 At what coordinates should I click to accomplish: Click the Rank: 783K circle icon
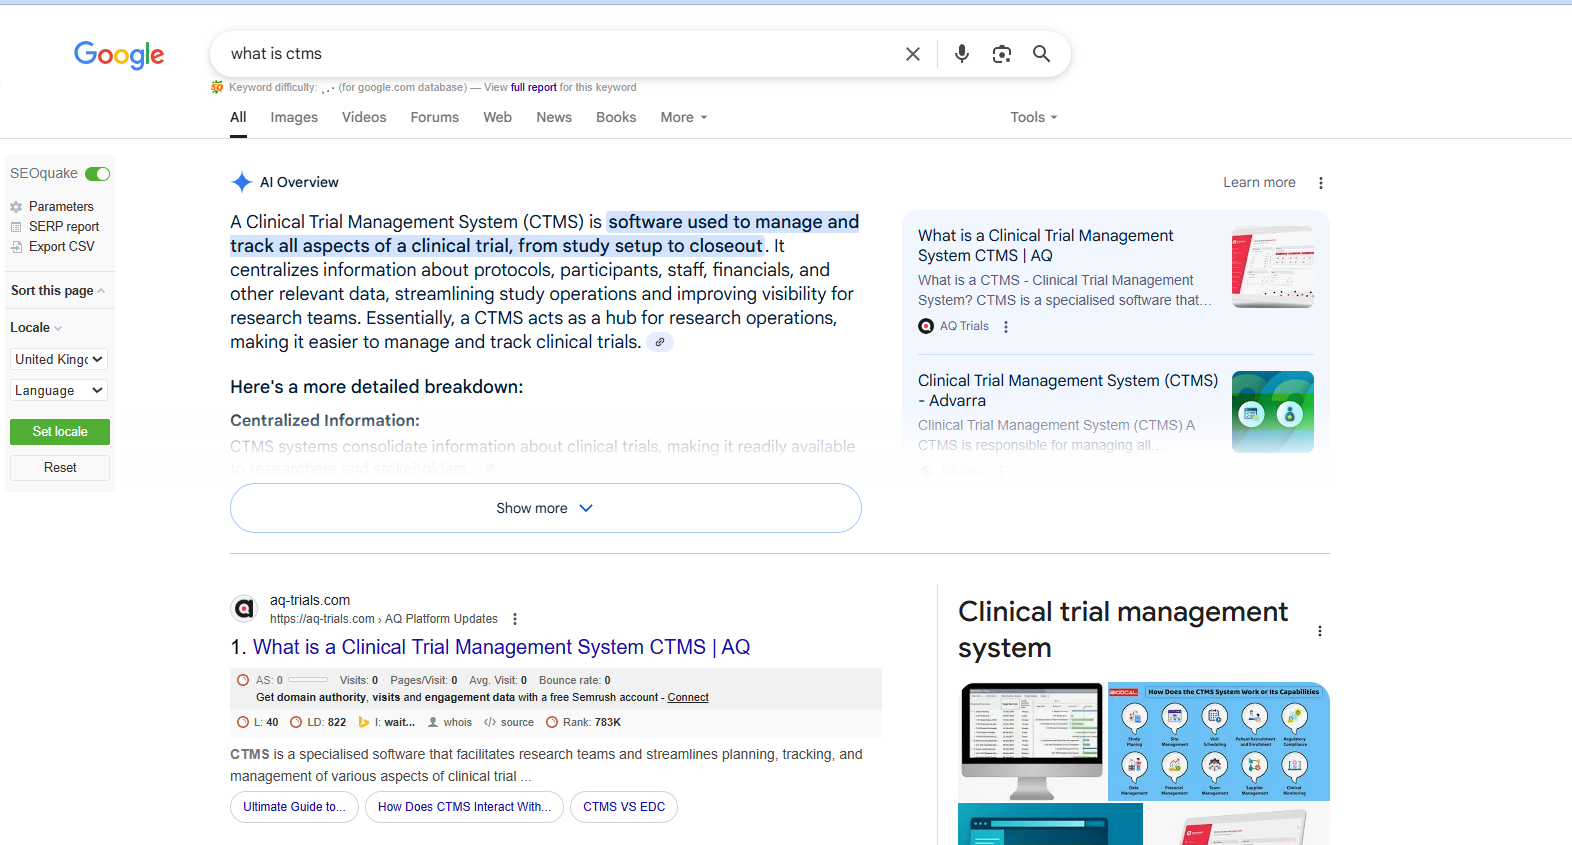pyautogui.click(x=552, y=722)
